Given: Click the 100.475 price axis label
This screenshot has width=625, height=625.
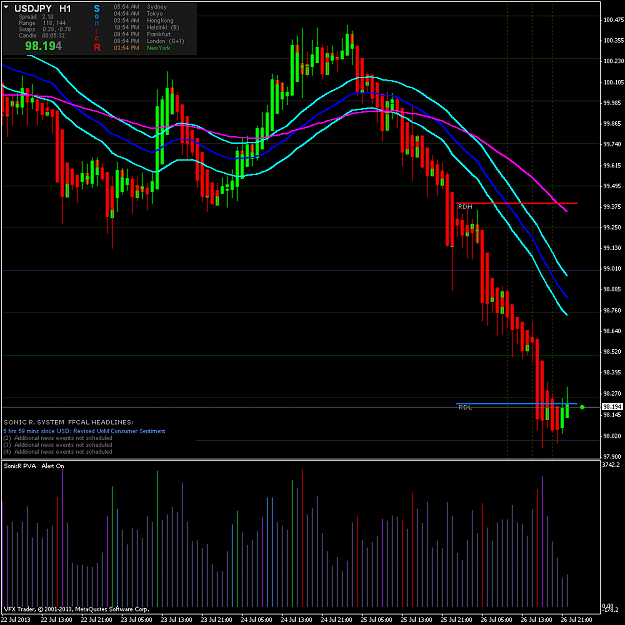Looking at the screenshot, I should pos(613,20).
